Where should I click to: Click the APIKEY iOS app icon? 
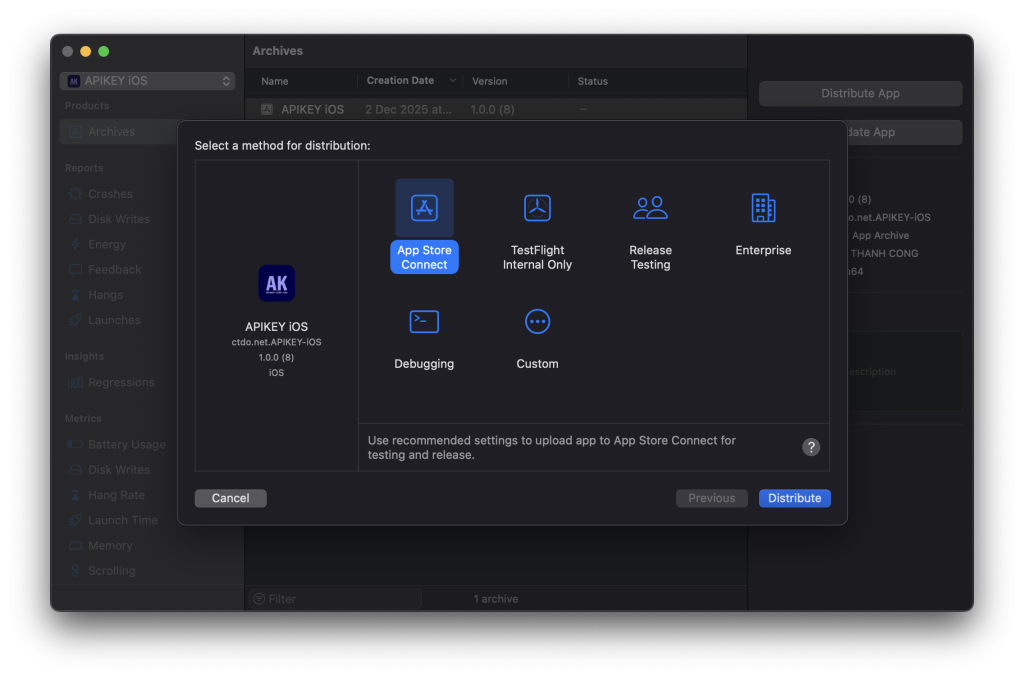coord(276,284)
